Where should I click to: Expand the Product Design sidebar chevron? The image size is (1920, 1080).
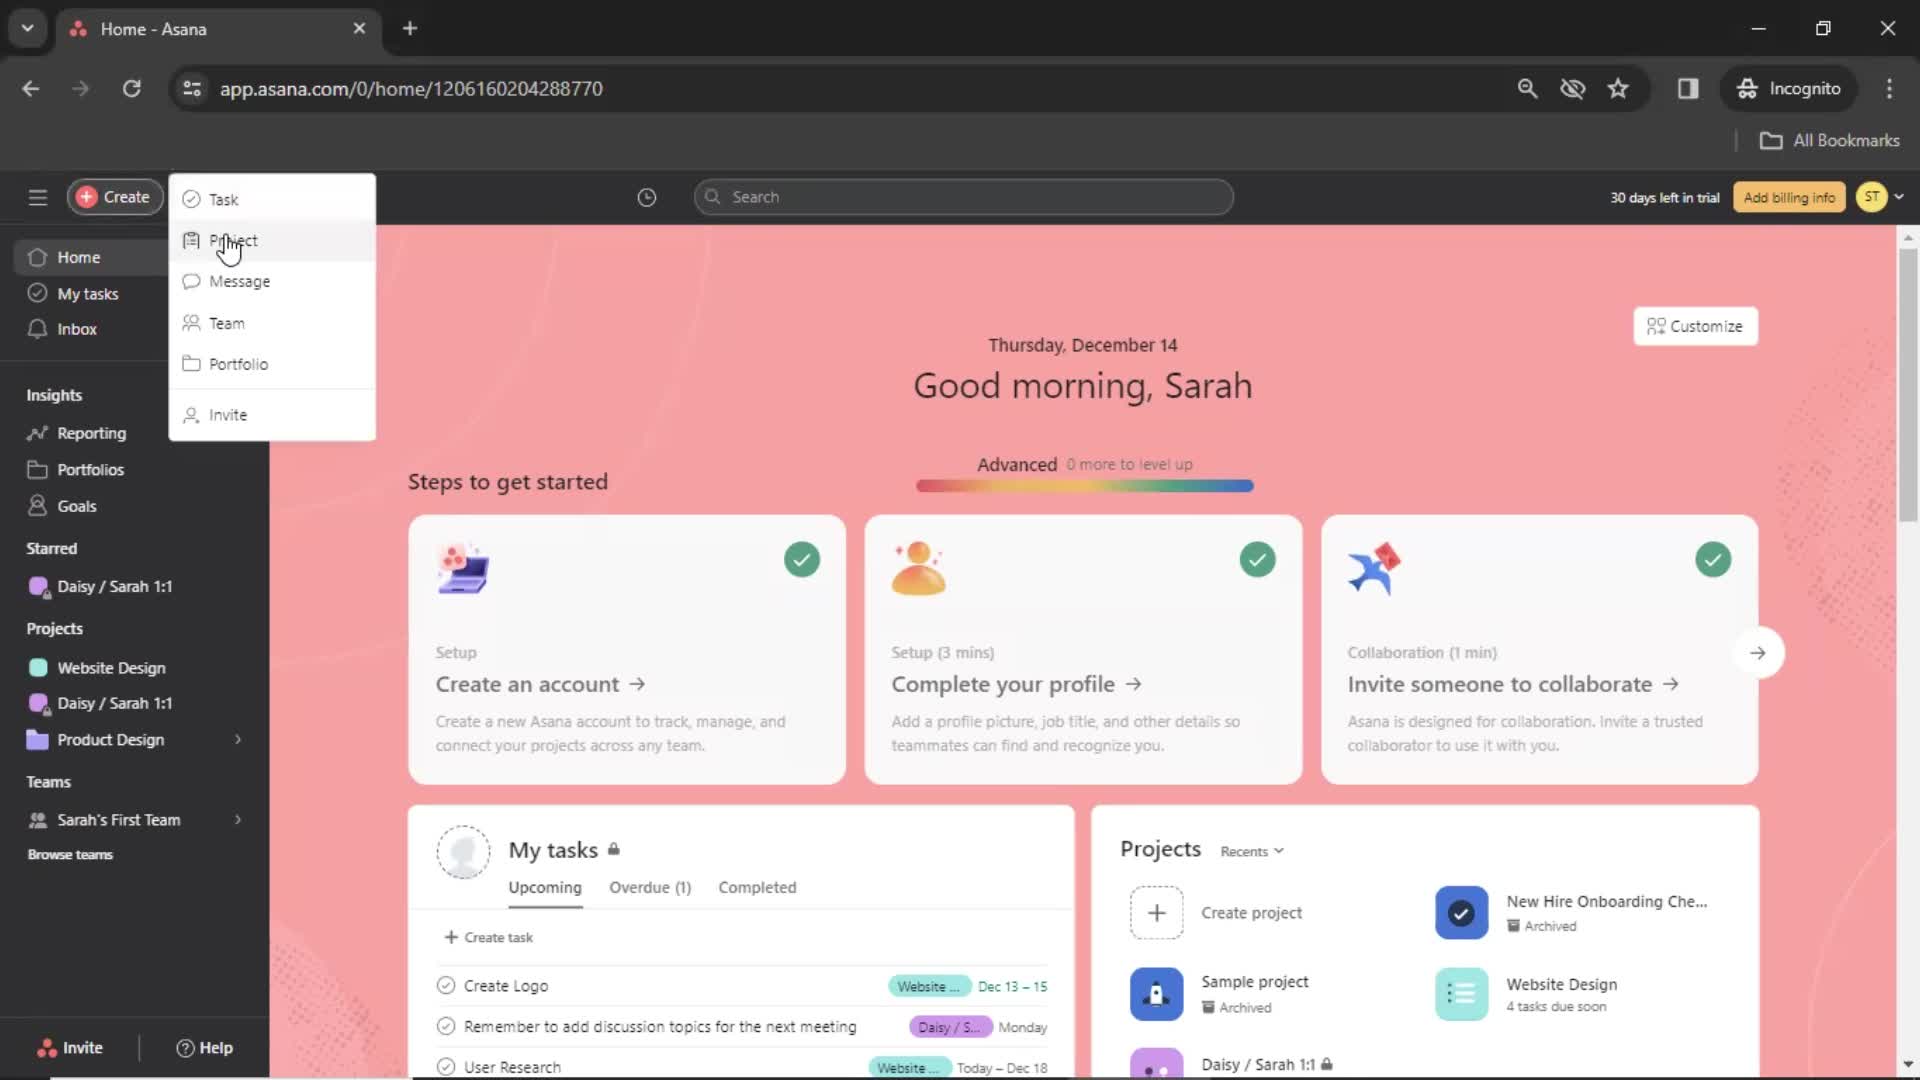tap(238, 739)
